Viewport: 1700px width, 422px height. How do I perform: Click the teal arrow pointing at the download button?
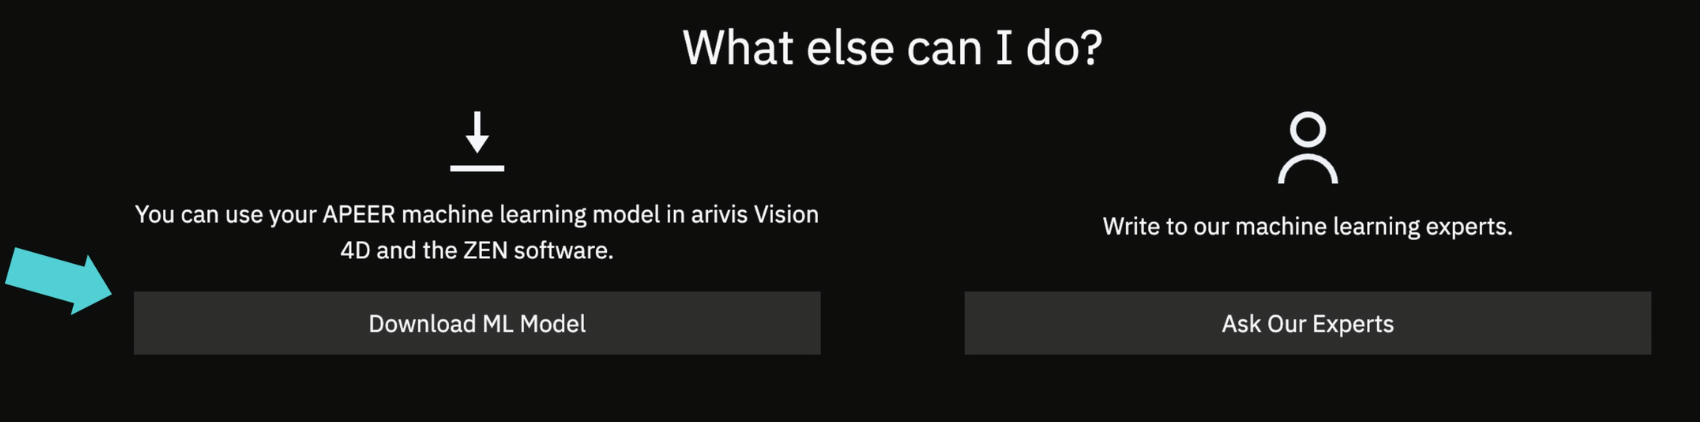click(x=60, y=280)
